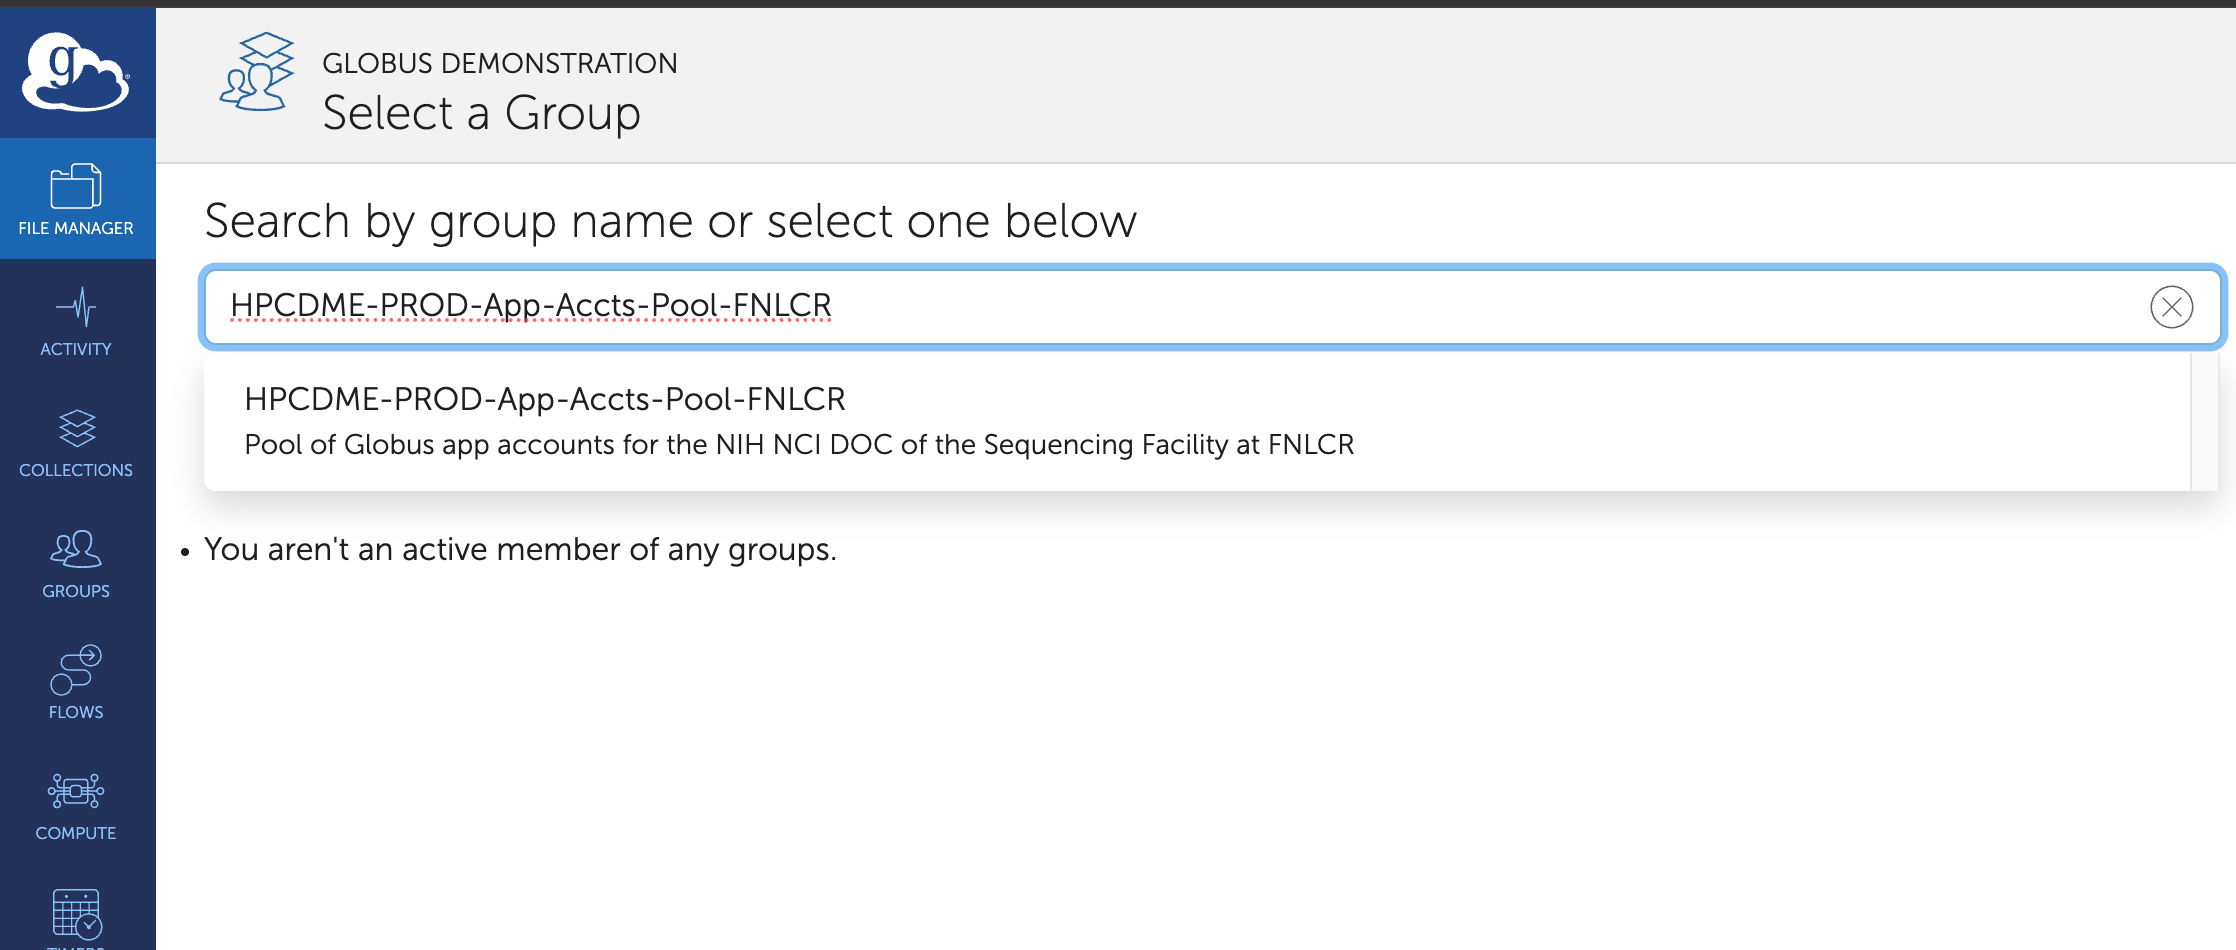Viewport: 2236px width, 950px height.
Task: Click the Flows icon in sidebar
Action: [x=76, y=670]
